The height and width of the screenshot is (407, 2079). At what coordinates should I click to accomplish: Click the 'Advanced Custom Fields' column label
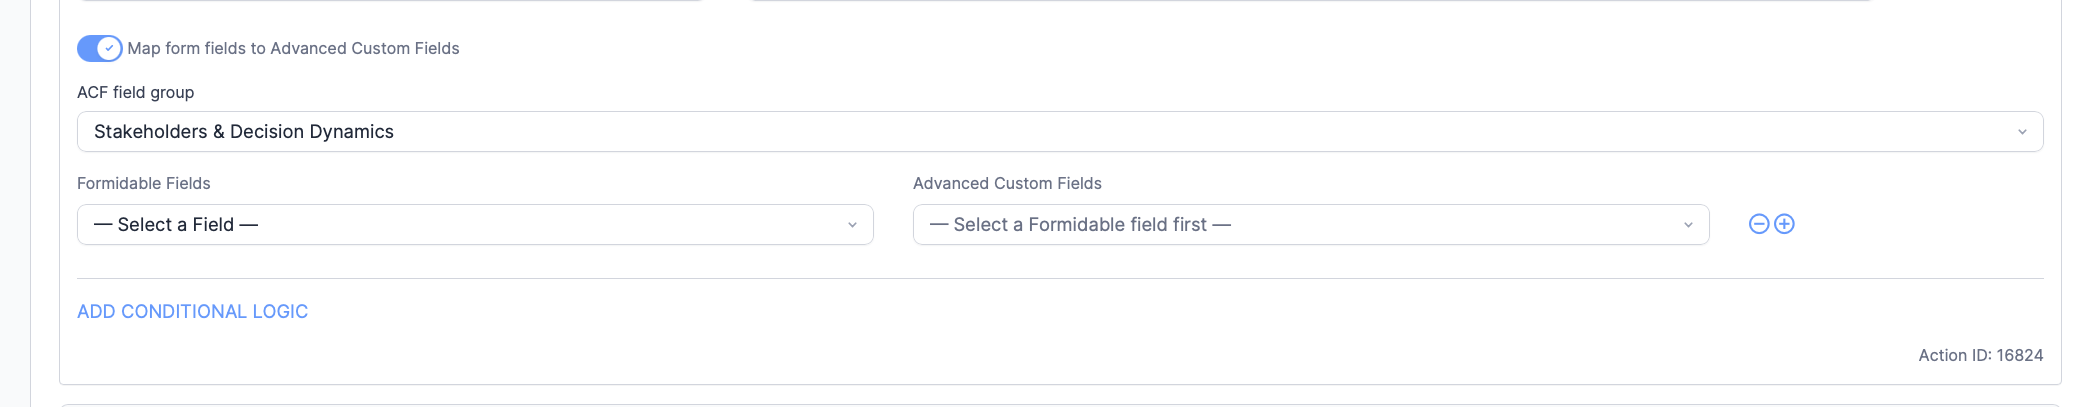click(1007, 183)
